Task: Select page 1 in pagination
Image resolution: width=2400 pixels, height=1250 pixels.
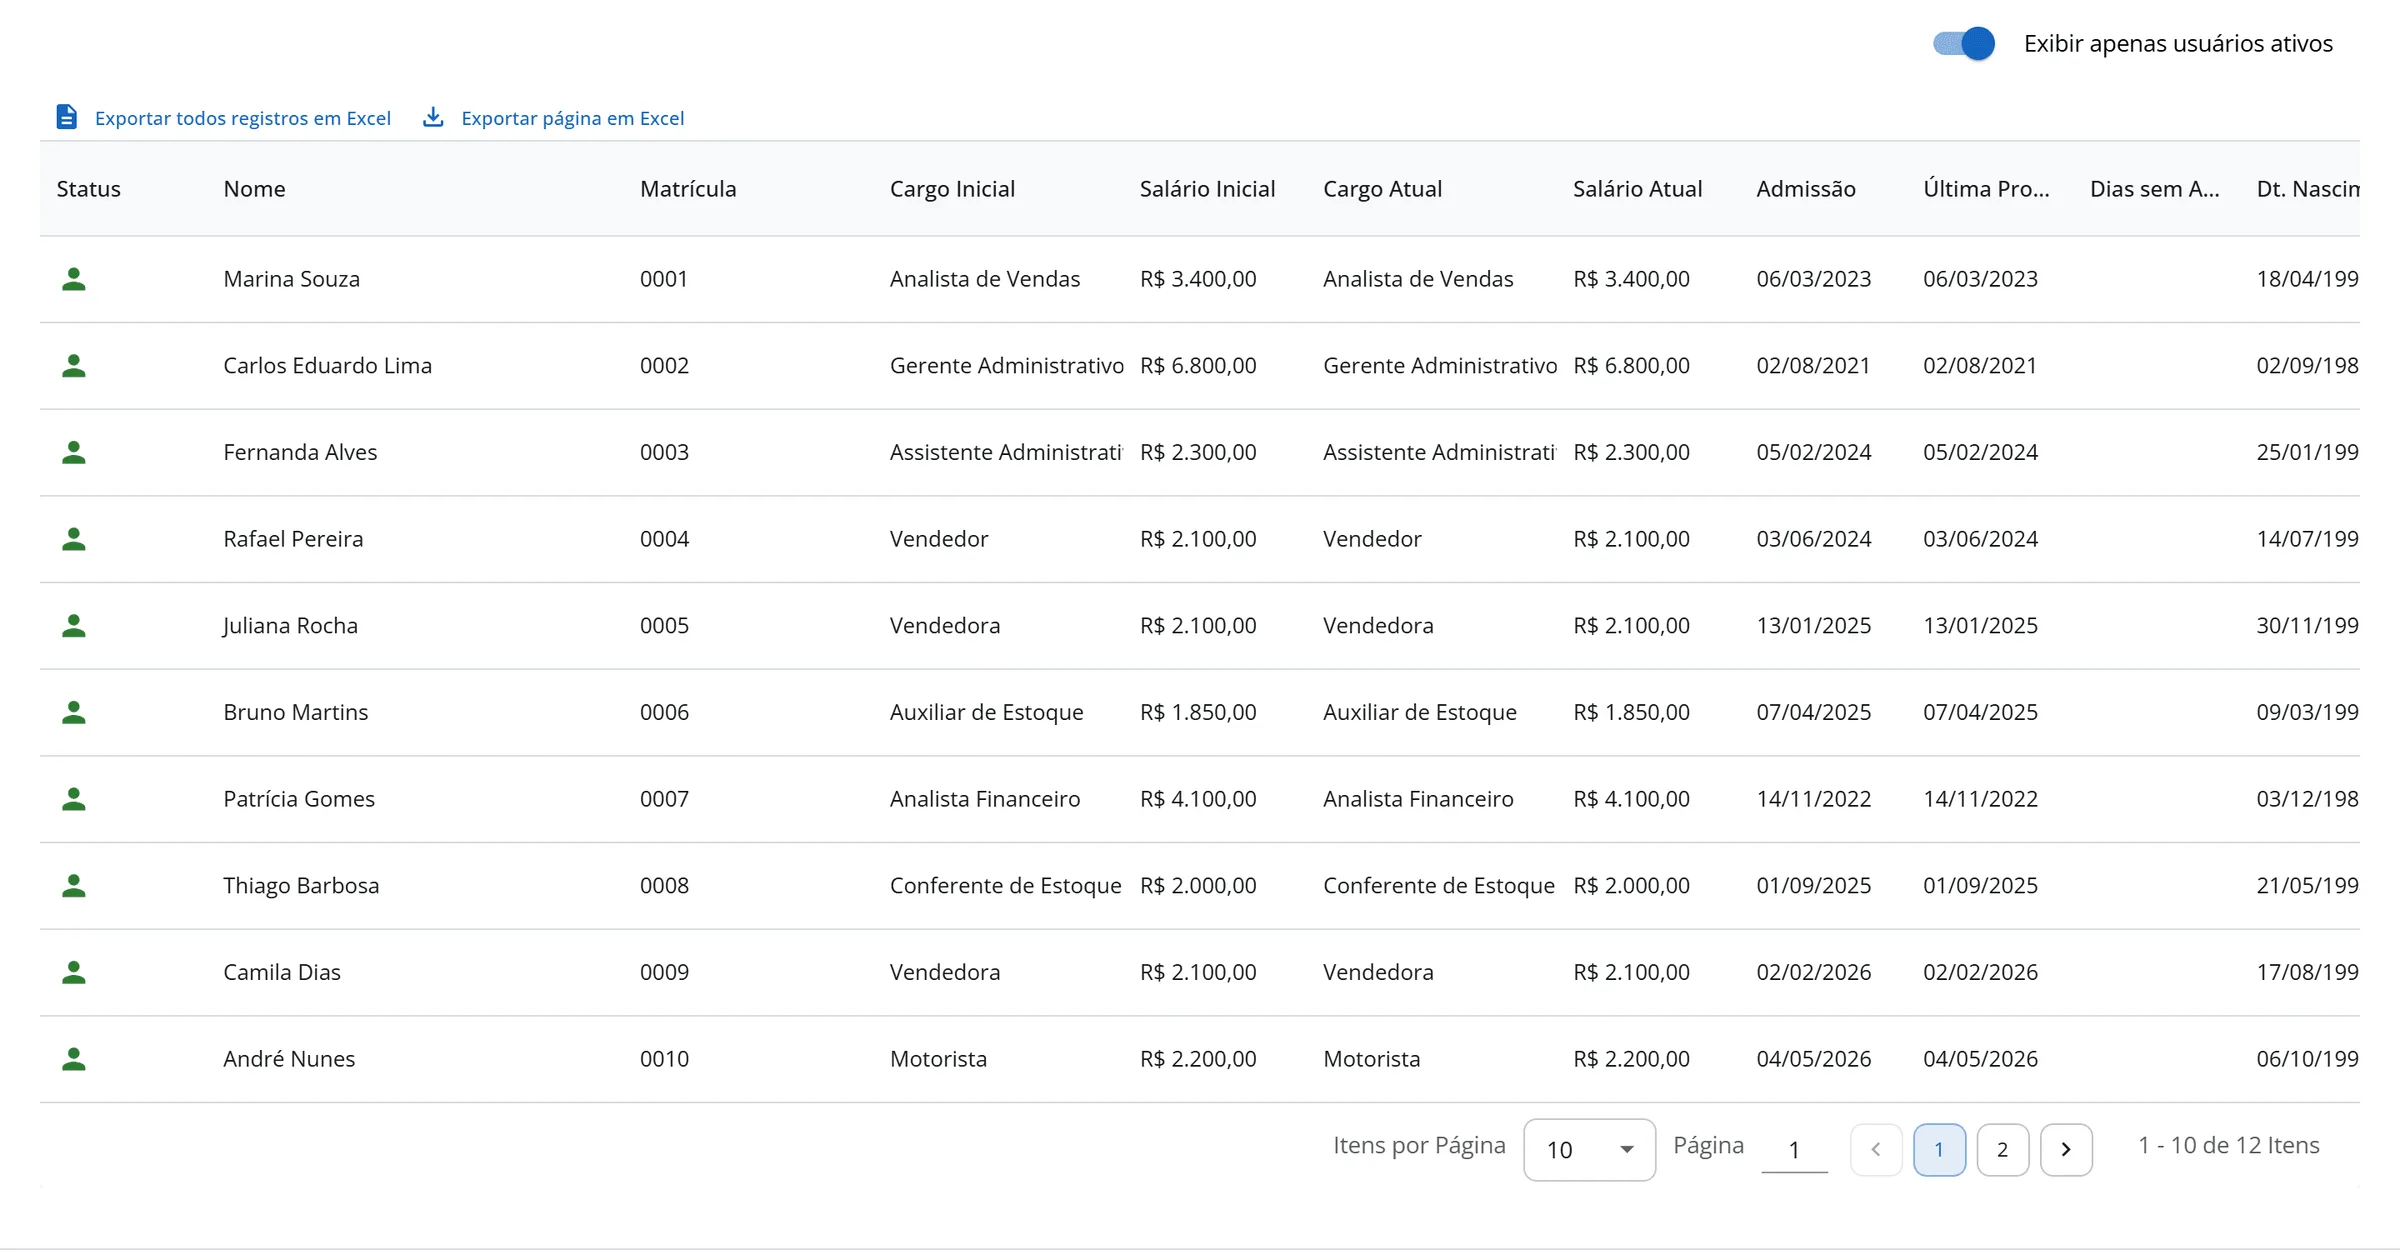Action: click(x=1939, y=1150)
